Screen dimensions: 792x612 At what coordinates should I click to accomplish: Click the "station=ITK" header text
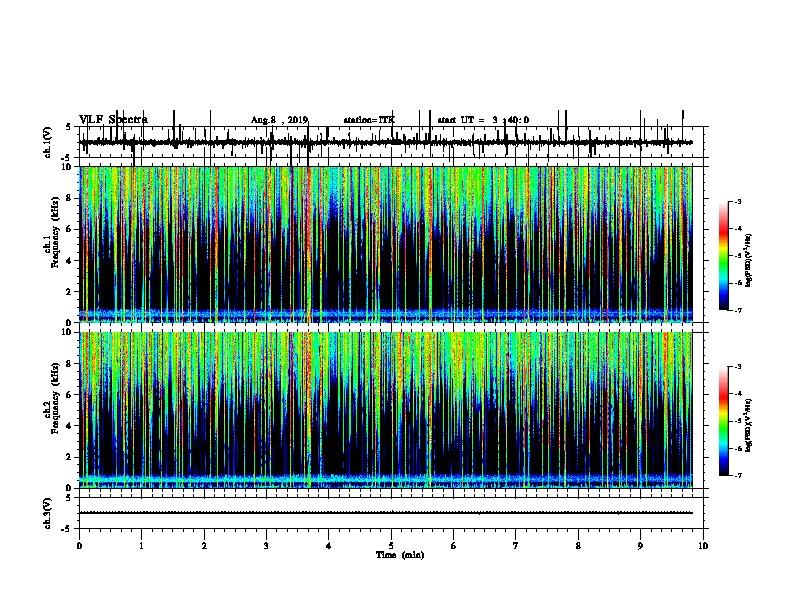[369, 120]
